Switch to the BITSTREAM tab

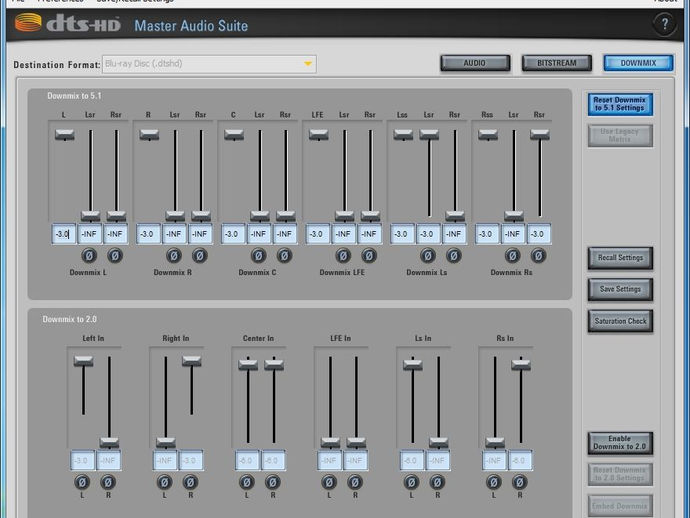pyautogui.click(x=557, y=63)
